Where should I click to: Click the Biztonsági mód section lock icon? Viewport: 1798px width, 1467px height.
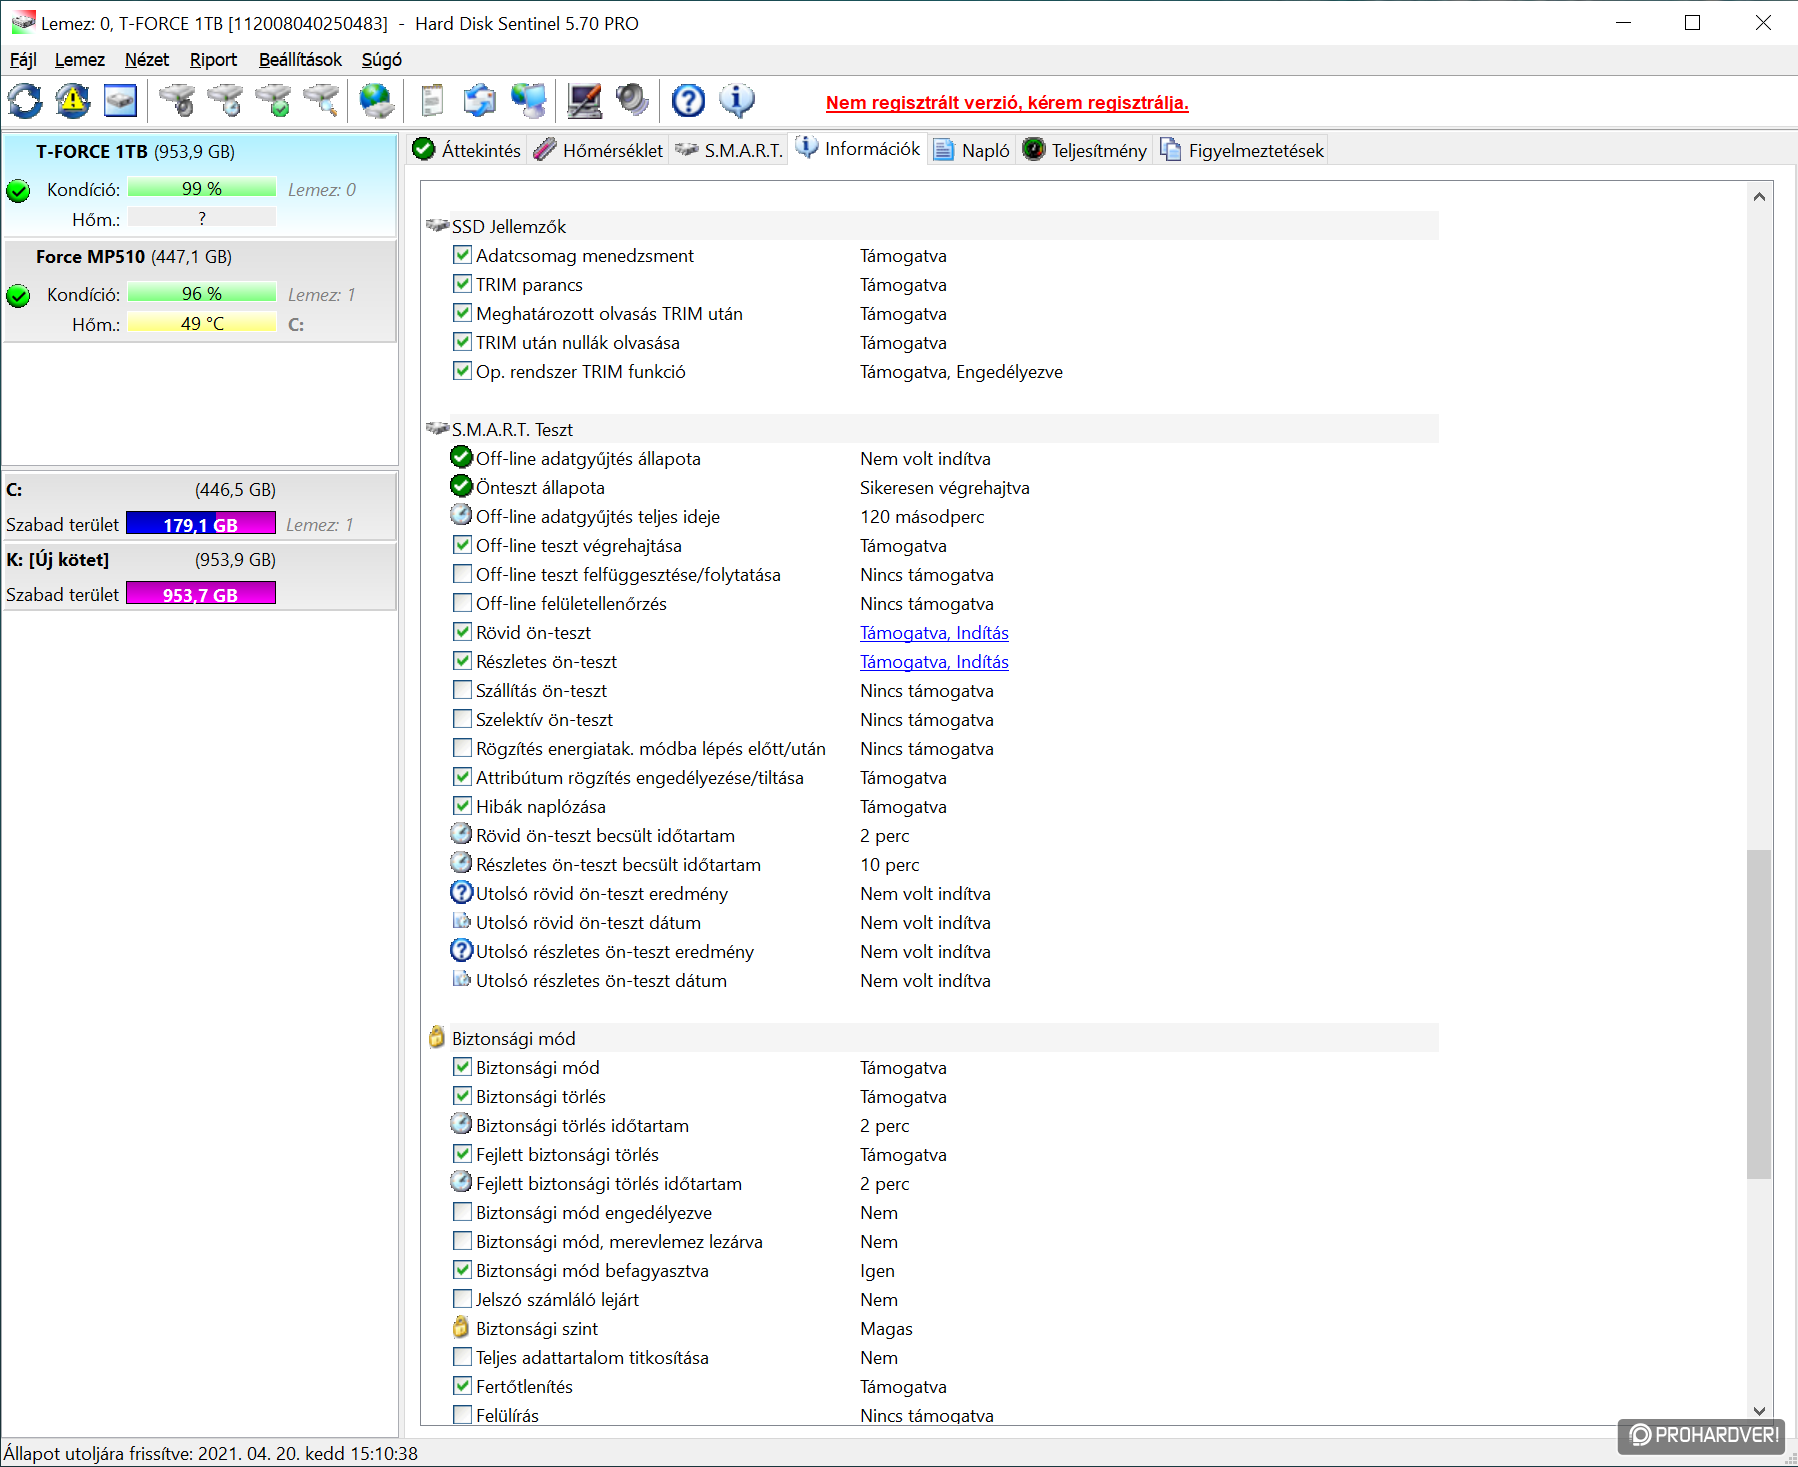(x=437, y=1037)
